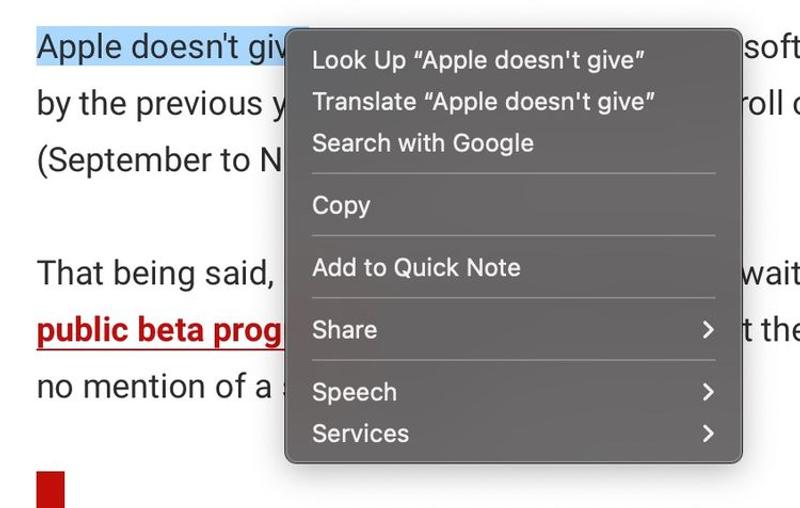Click the "no mention of a" text
Screen dimensions: 800x508
(x=153, y=385)
